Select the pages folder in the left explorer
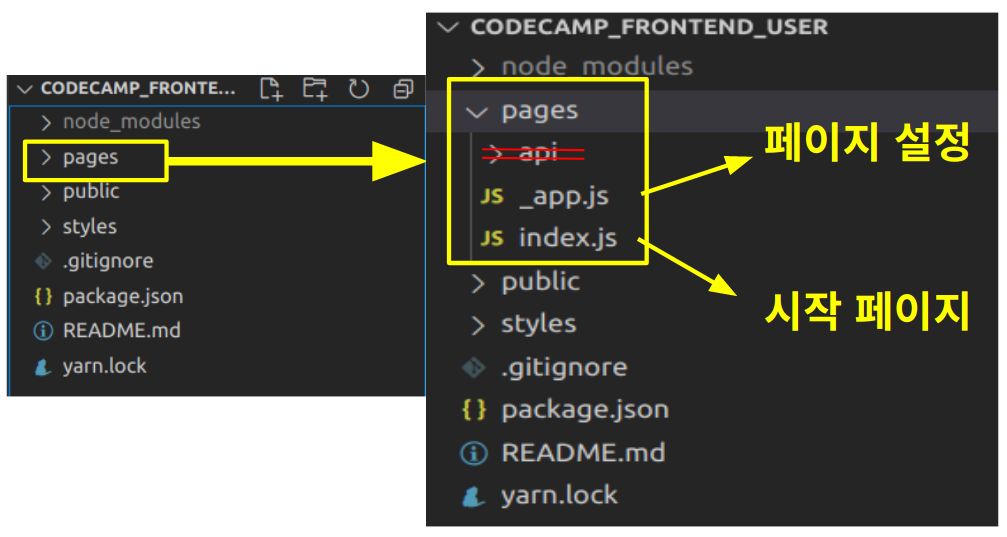 (91, 158)
